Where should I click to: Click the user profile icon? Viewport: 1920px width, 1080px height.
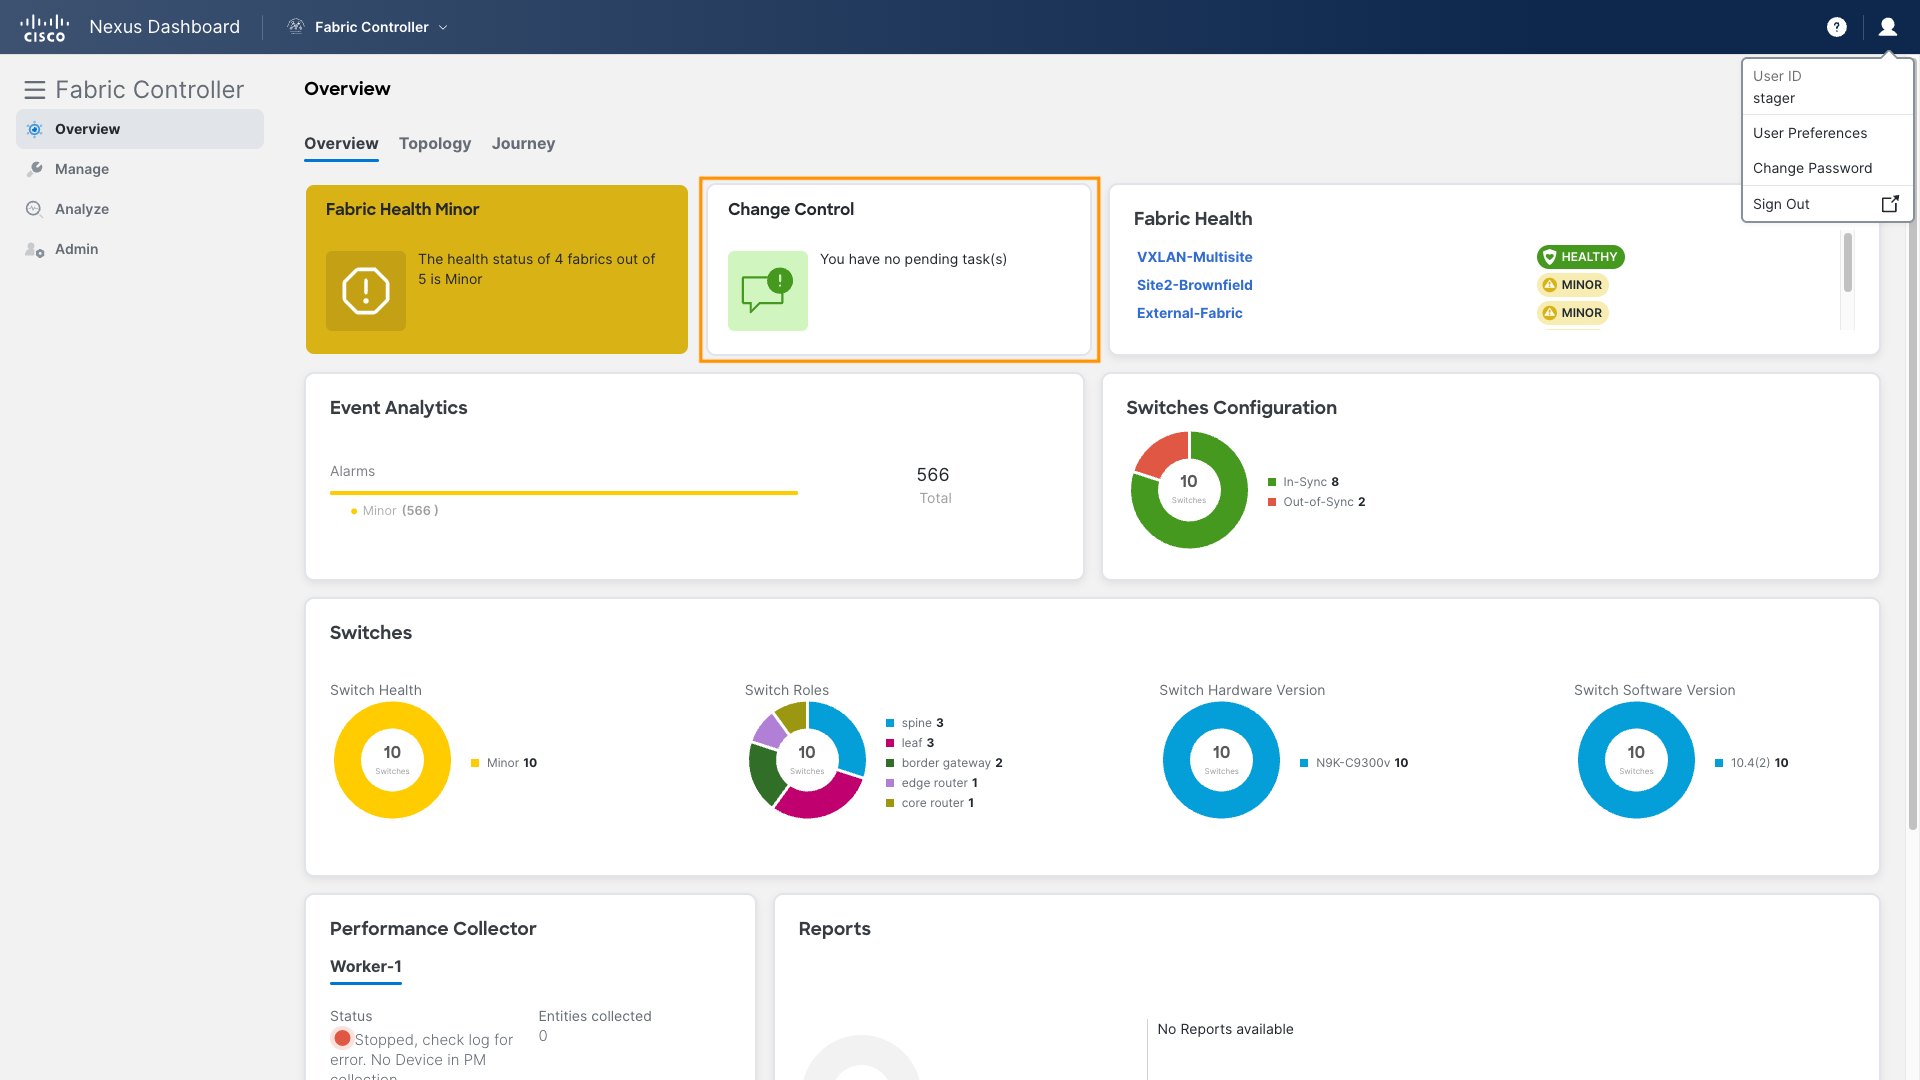pyautogui.click(x=1888, y=27)
